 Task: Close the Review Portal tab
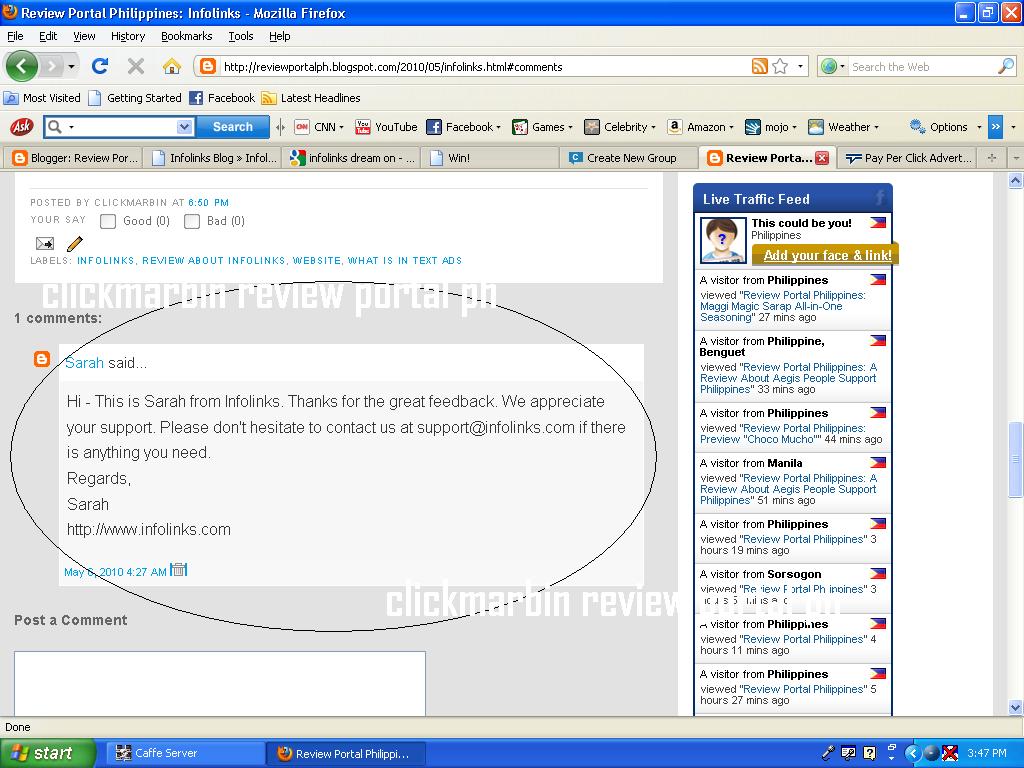coord(822,158)
